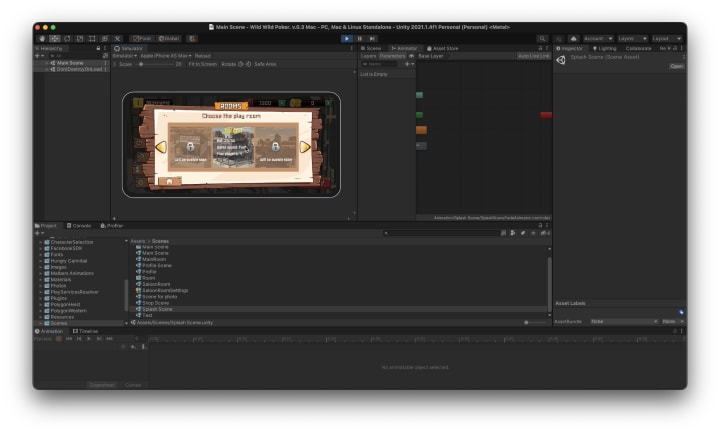The width and height of the screenshot is (720, 433).
Task: Rotate device counter-clockwise icon
Action: (241, 64)
